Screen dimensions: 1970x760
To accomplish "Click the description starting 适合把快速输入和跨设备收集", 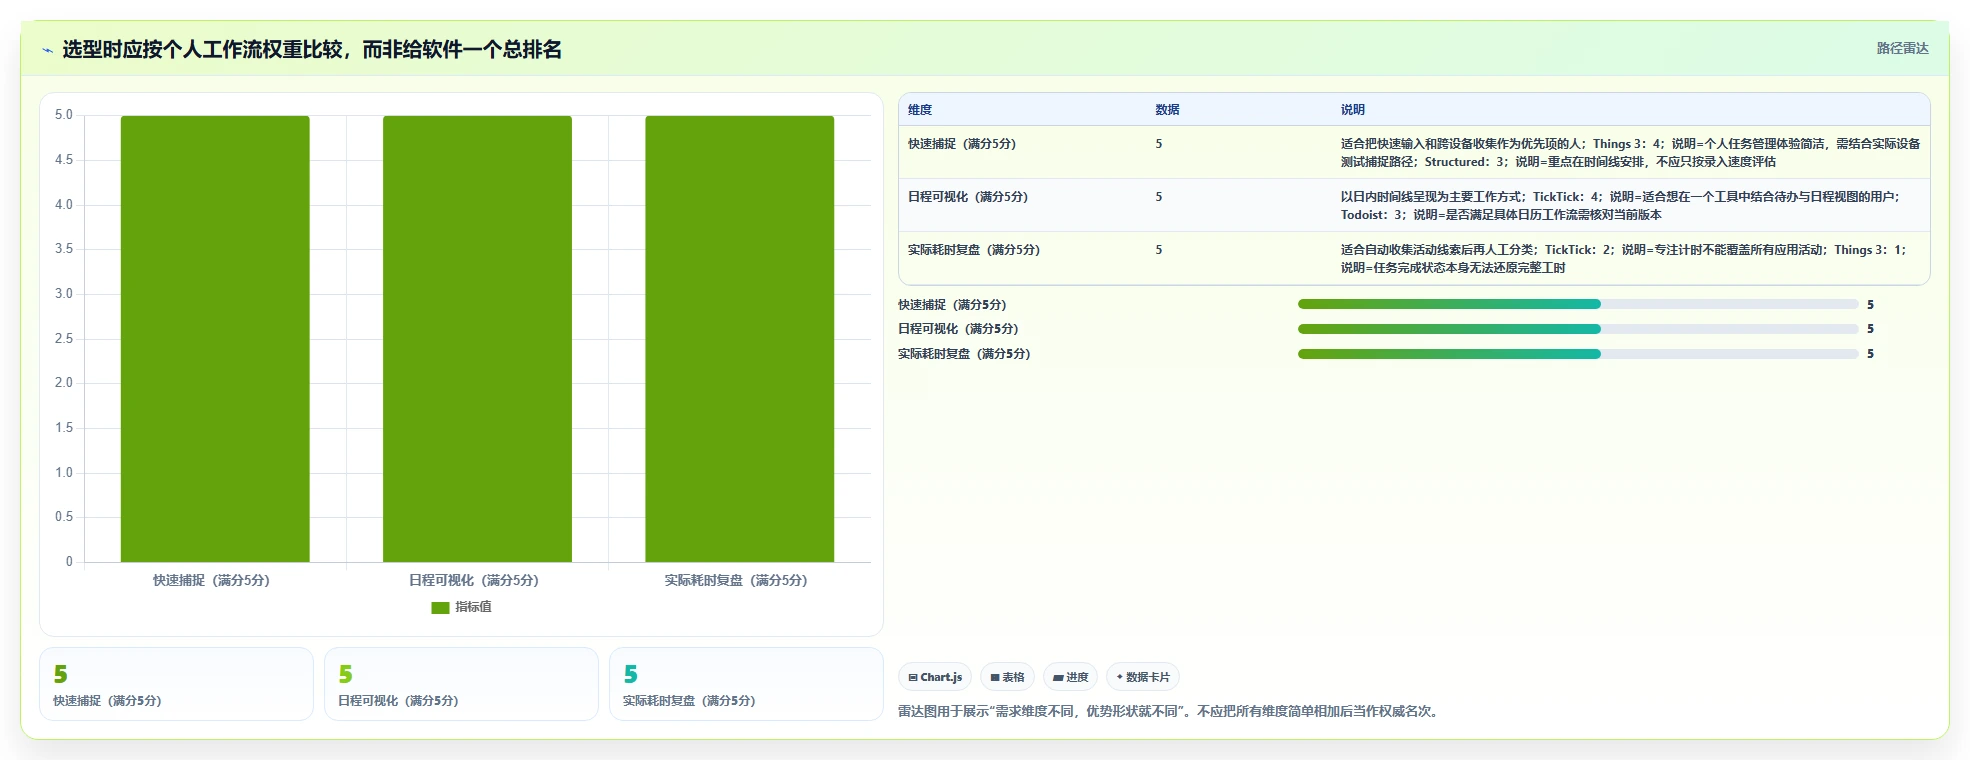I will click(x=1630, y=153).
